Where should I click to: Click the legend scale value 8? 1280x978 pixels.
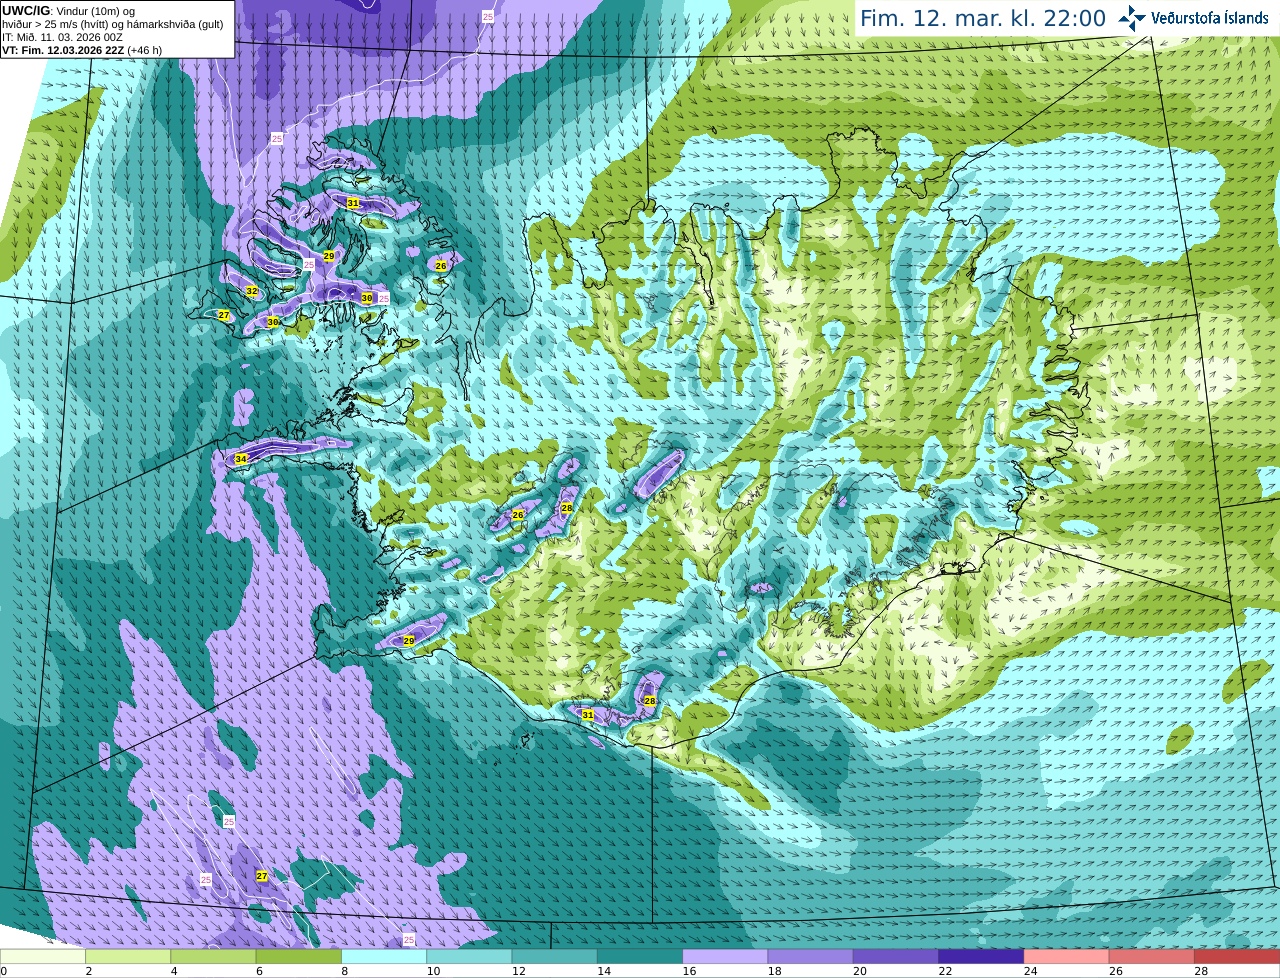tap(345, 971)
